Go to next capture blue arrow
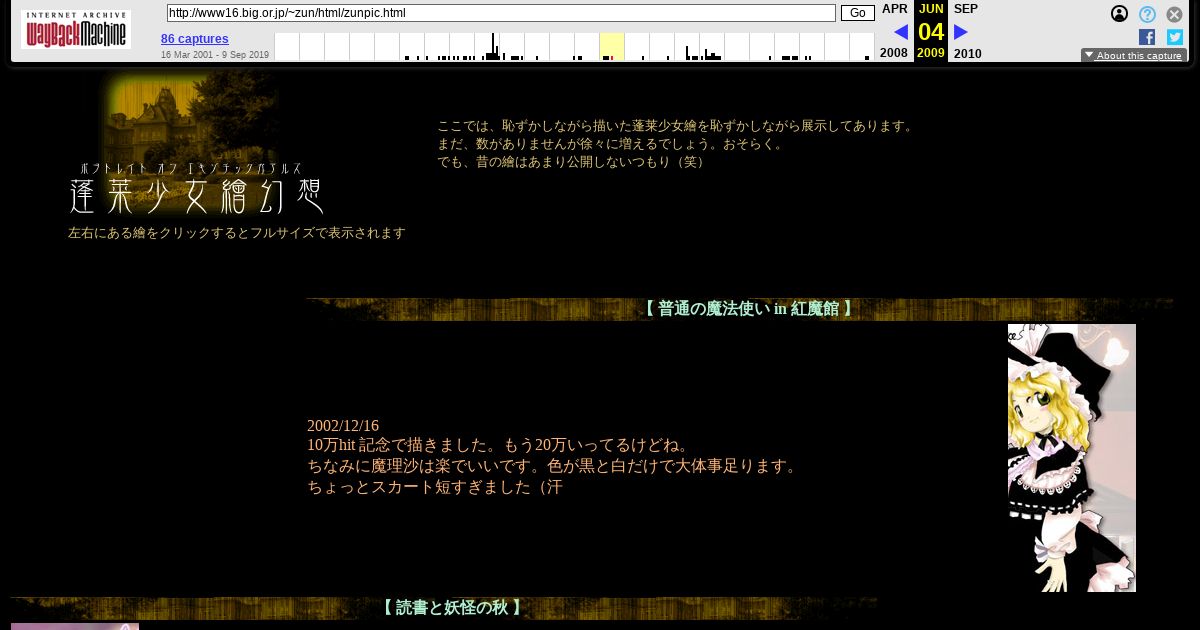 (x=961, y=32)
